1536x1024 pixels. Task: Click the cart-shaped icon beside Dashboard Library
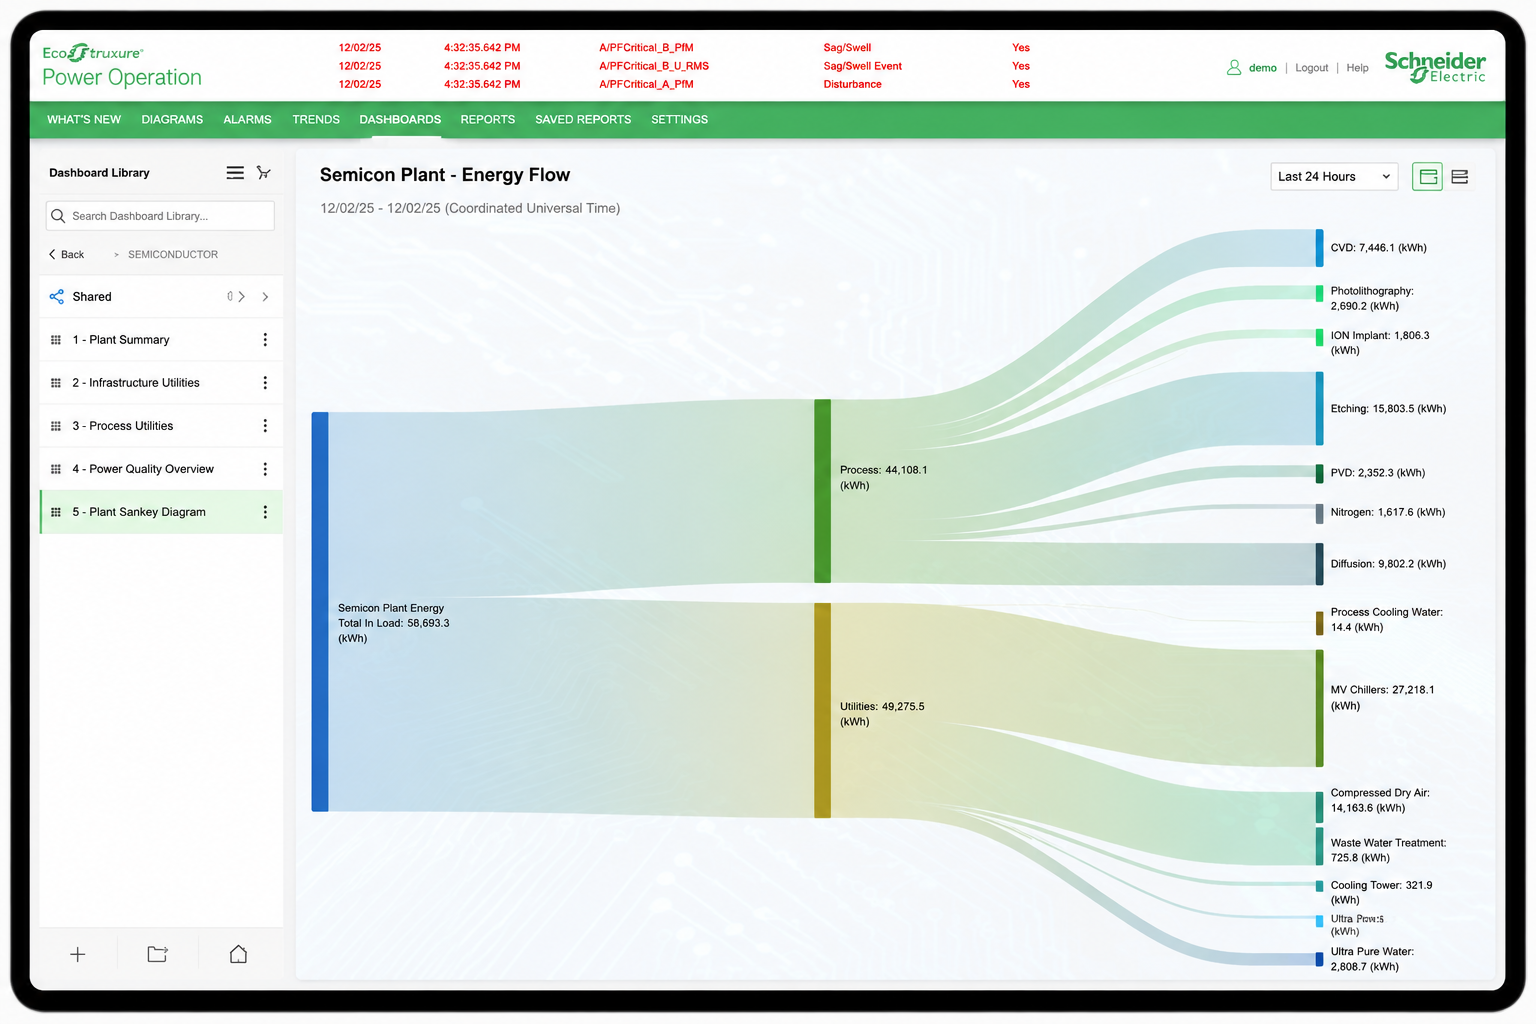pyautogui.click(x=264, y=173)
